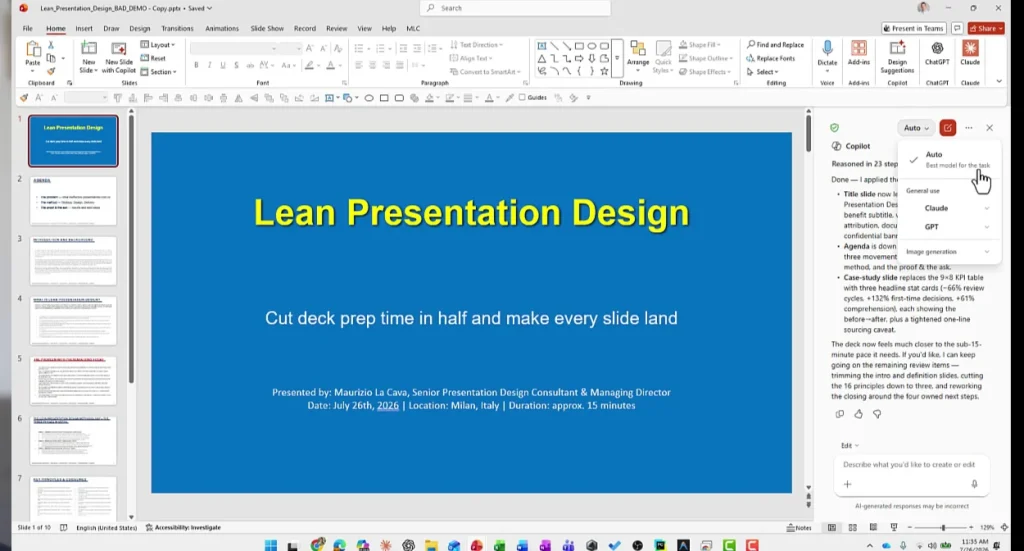
Task: Open Design Suggestions from Copilot
Action: pos(897,57)
